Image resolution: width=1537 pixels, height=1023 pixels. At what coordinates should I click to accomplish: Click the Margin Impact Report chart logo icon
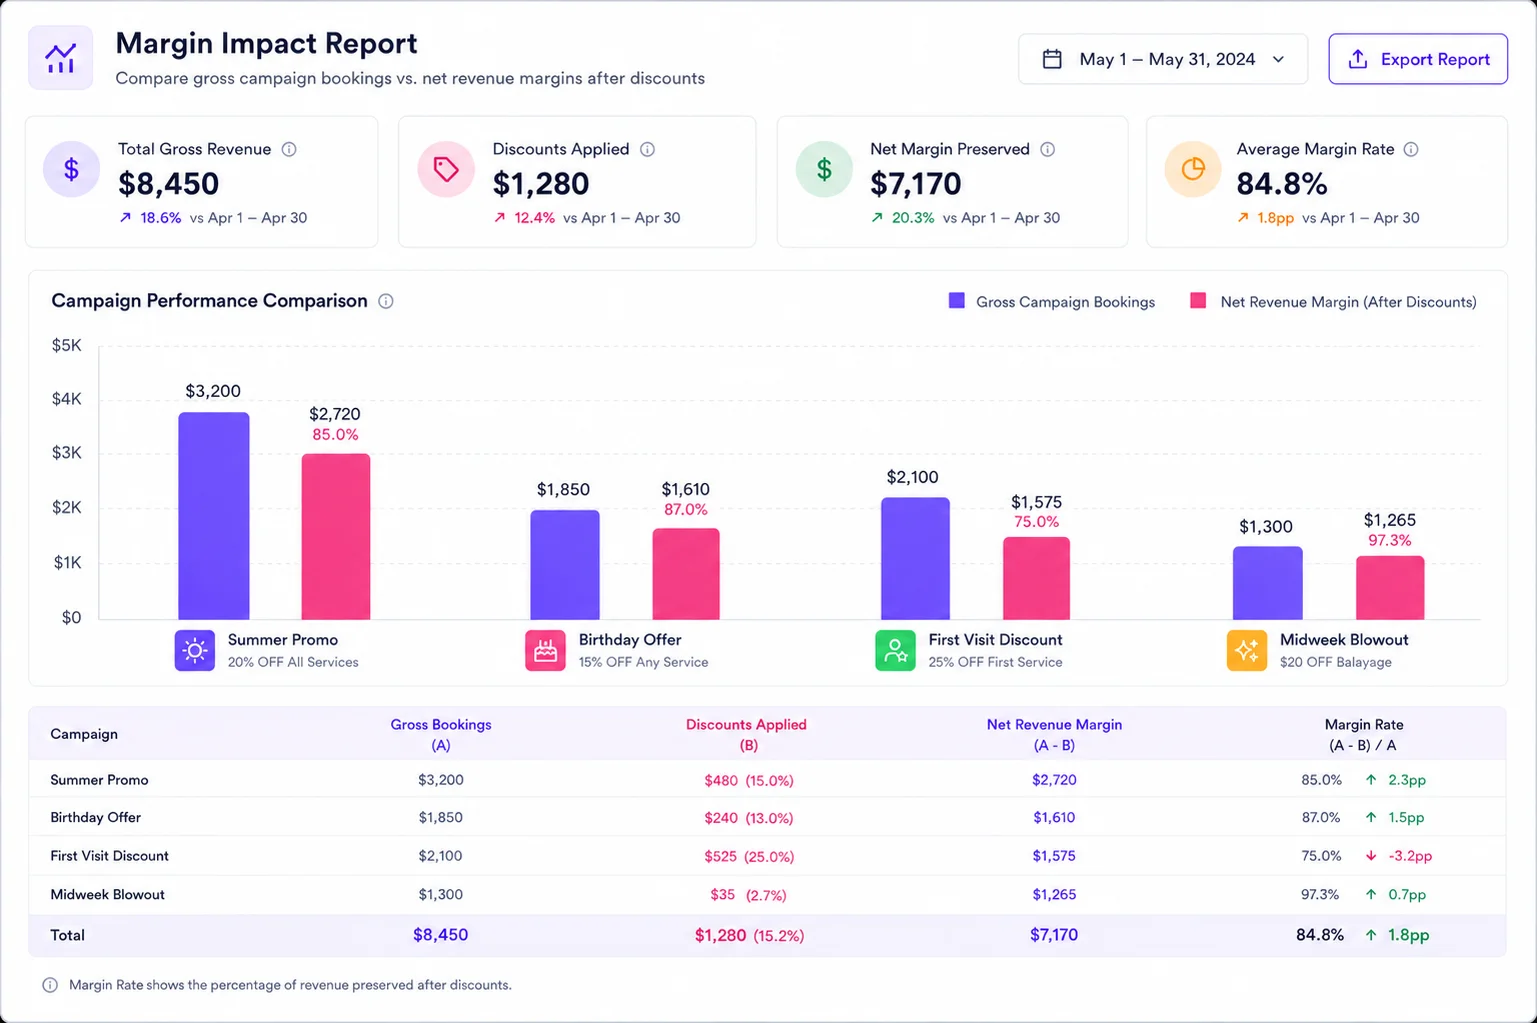(61, 58)
